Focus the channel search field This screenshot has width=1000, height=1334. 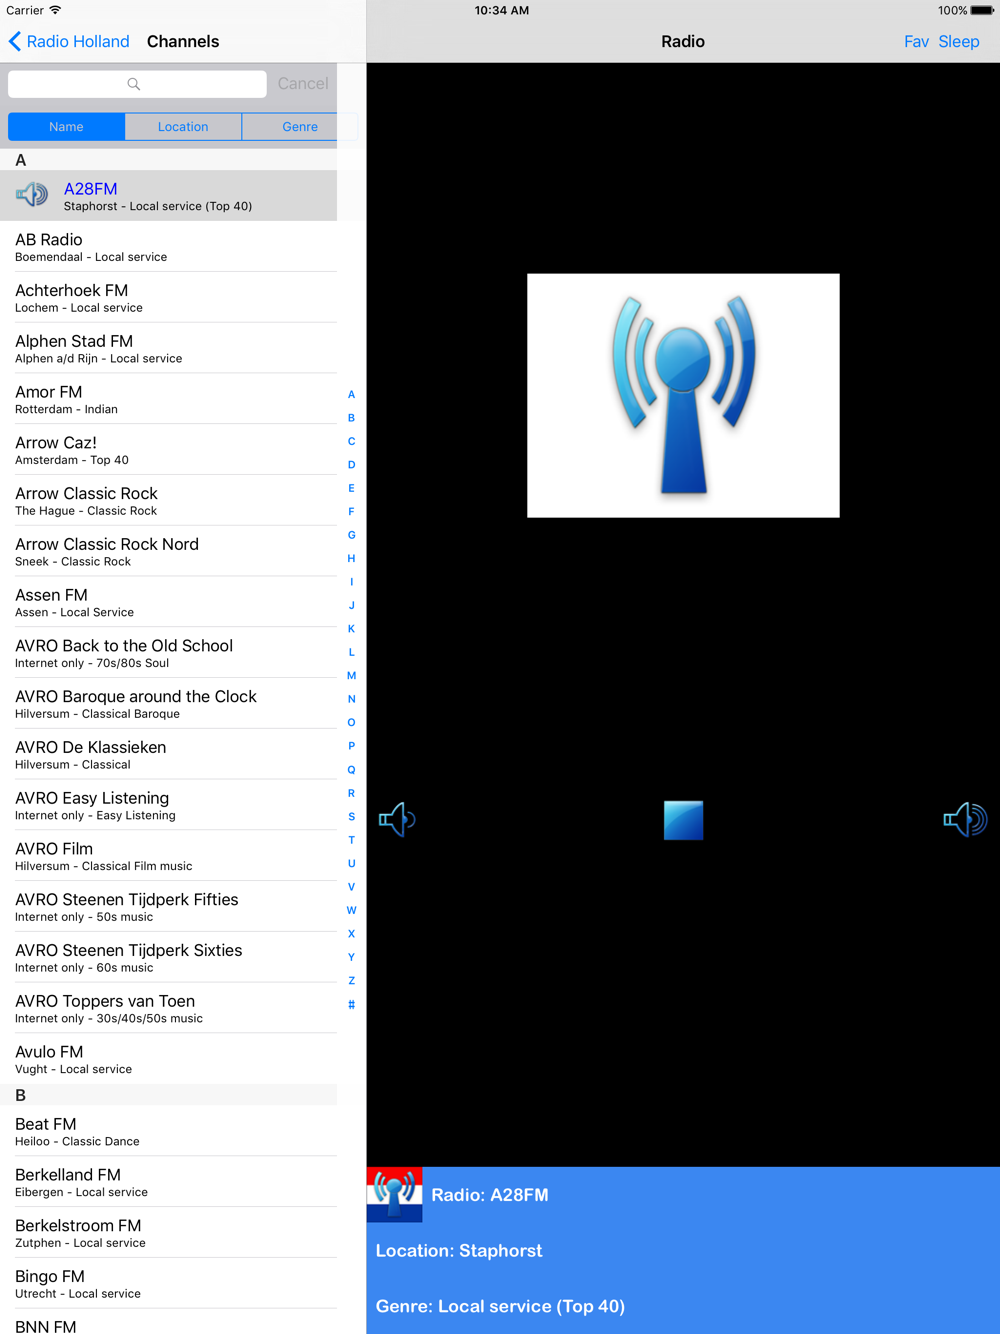coord(137,84)
